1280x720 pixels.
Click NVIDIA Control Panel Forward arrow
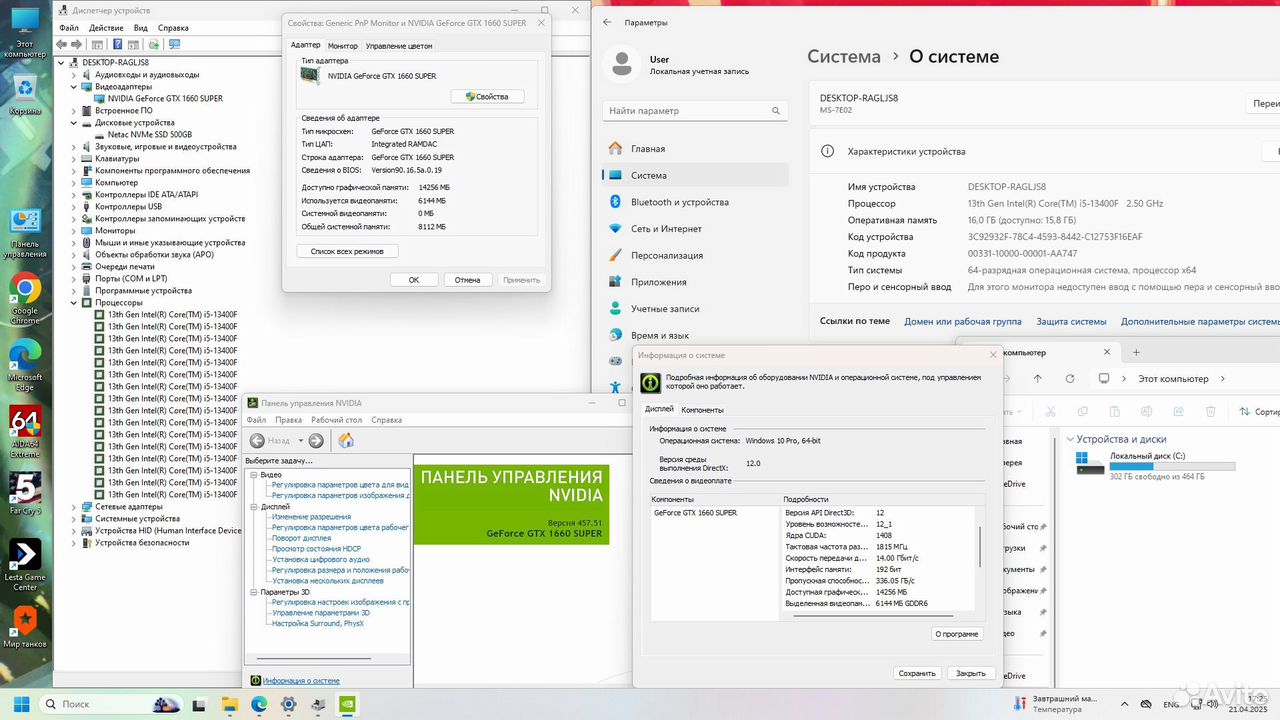click(x=316, y=440)
